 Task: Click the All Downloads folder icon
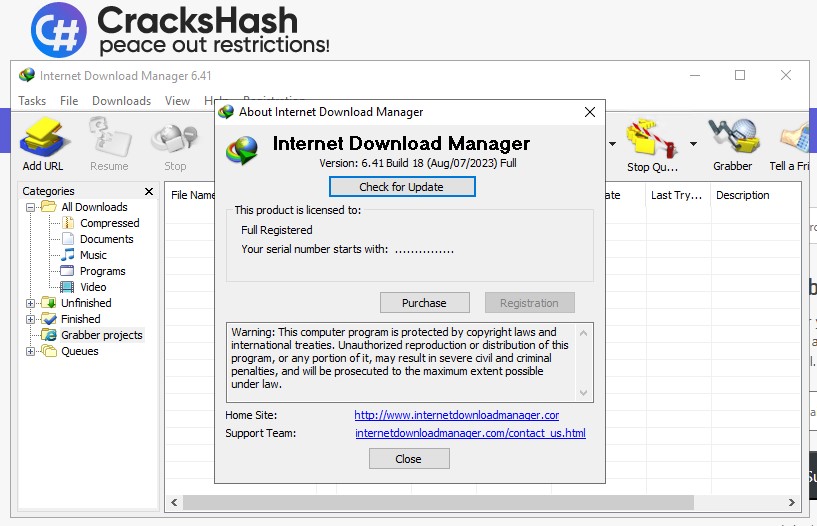coord(49,207)
